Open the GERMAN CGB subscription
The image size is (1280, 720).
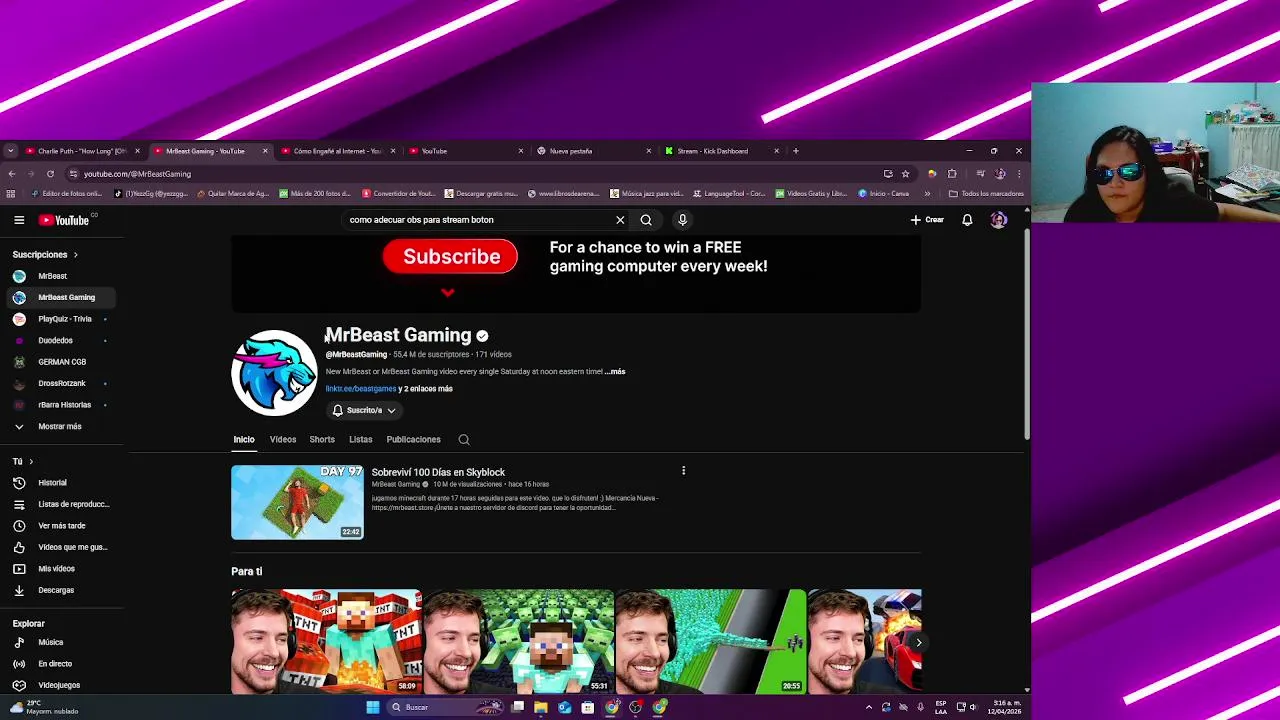(x=62, y=362)
